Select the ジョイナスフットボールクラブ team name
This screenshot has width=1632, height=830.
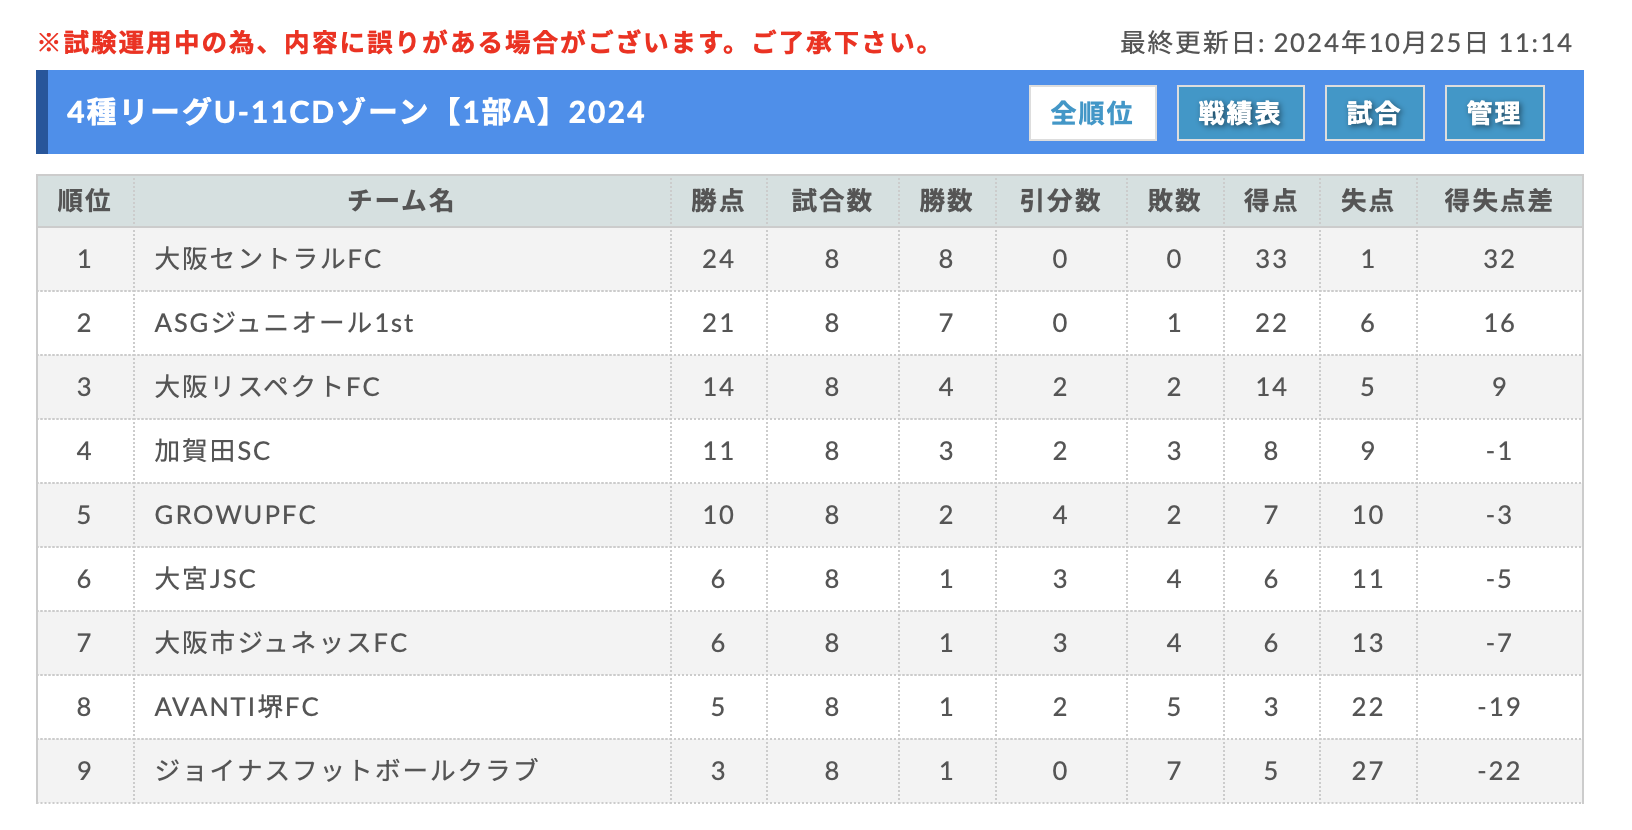point(346,771)
